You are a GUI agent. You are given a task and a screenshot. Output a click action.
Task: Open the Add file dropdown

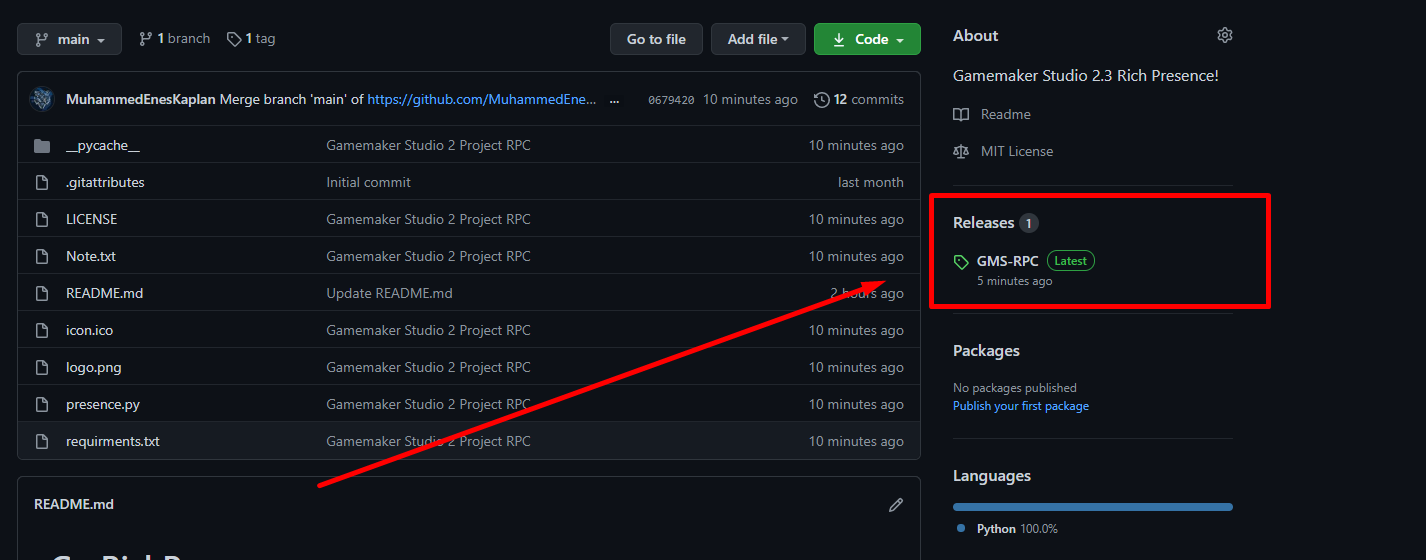click(758, 39)
